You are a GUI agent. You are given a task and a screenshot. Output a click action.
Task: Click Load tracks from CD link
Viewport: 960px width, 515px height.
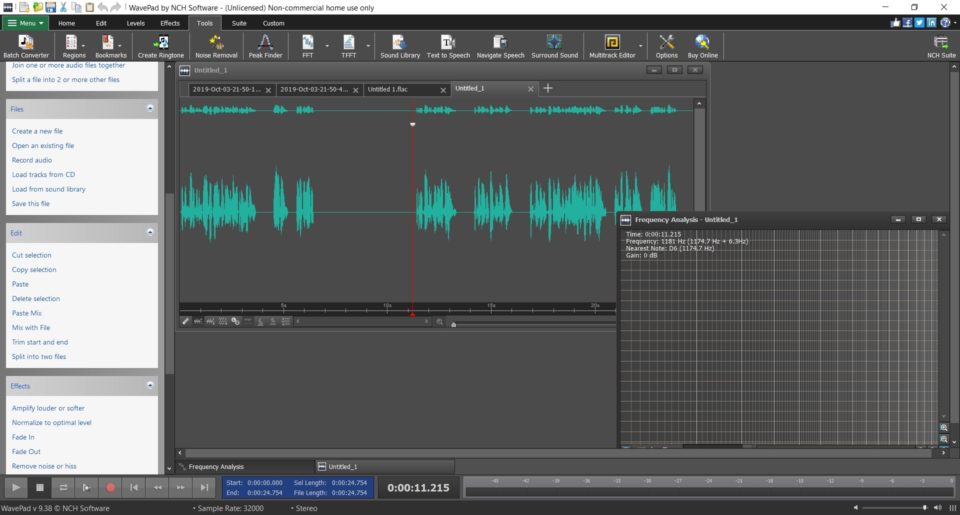click(43, 175)
